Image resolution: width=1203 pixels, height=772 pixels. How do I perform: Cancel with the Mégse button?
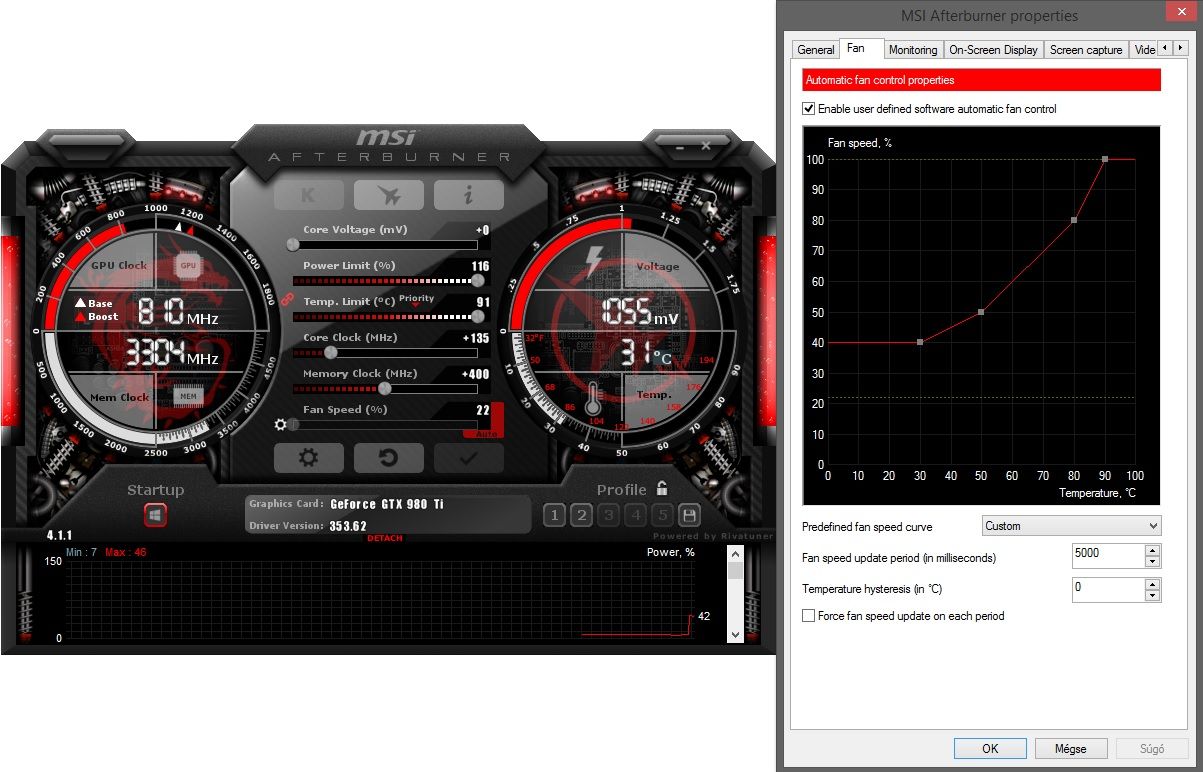1071,748
